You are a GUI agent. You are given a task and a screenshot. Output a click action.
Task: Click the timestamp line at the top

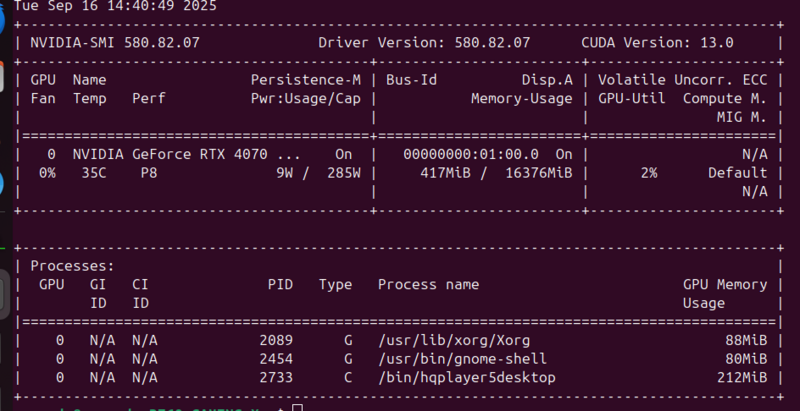point(114,6)
